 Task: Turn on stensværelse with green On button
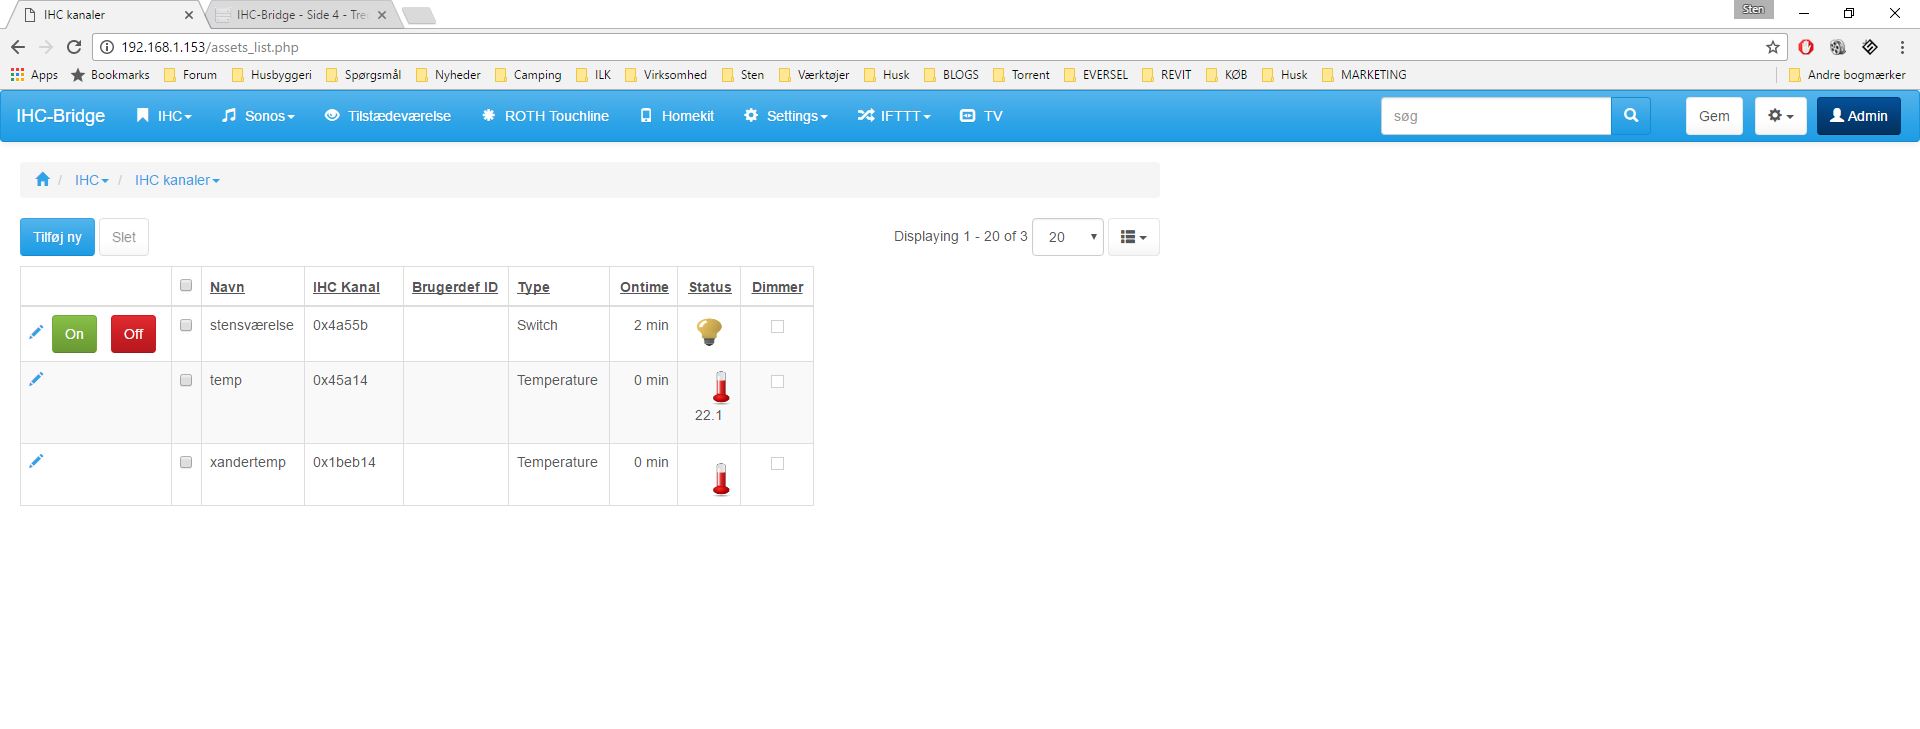click(74, 334)
